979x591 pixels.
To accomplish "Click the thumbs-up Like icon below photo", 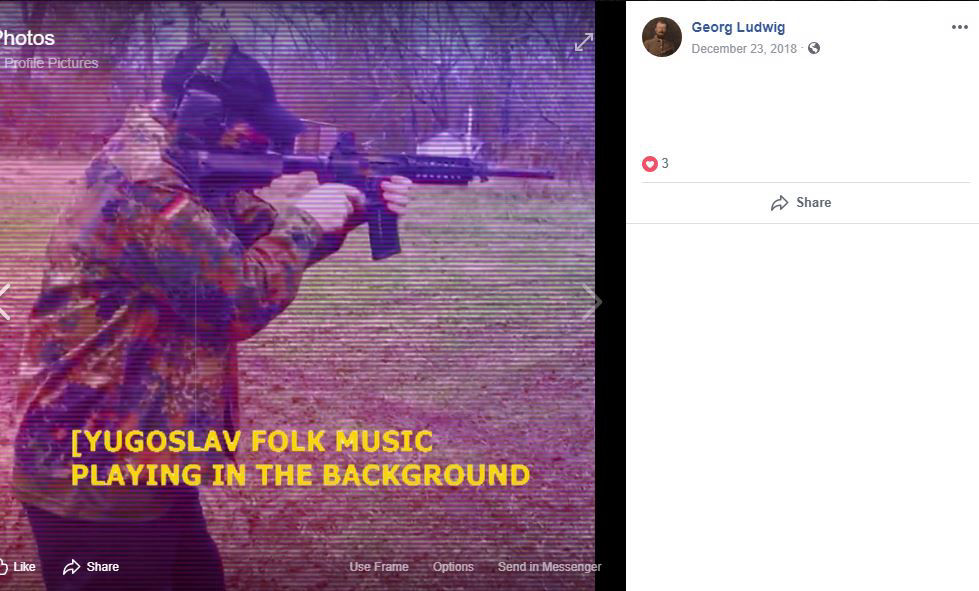I will [x=3, y=567].
